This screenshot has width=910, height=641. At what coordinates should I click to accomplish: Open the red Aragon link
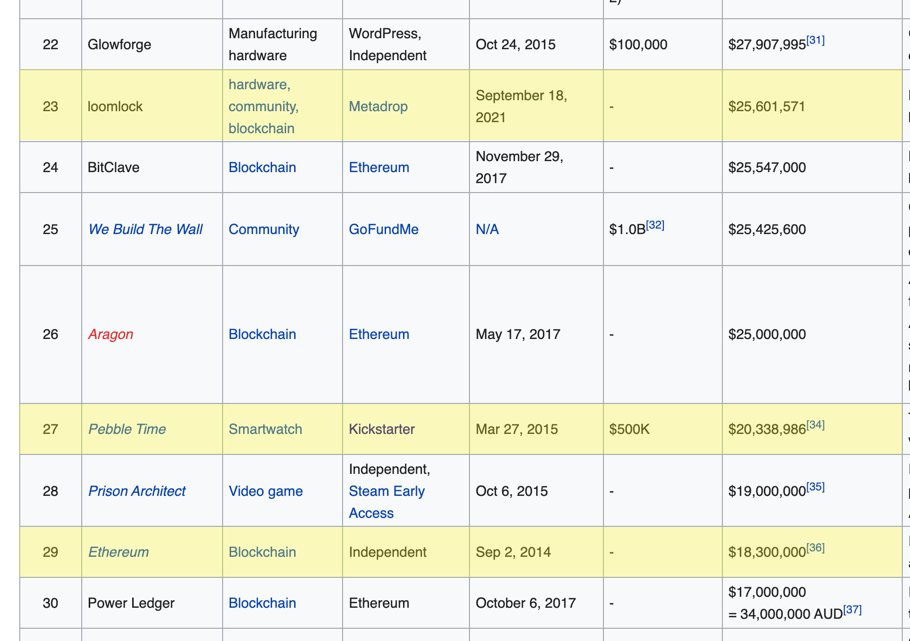[110, 334]
